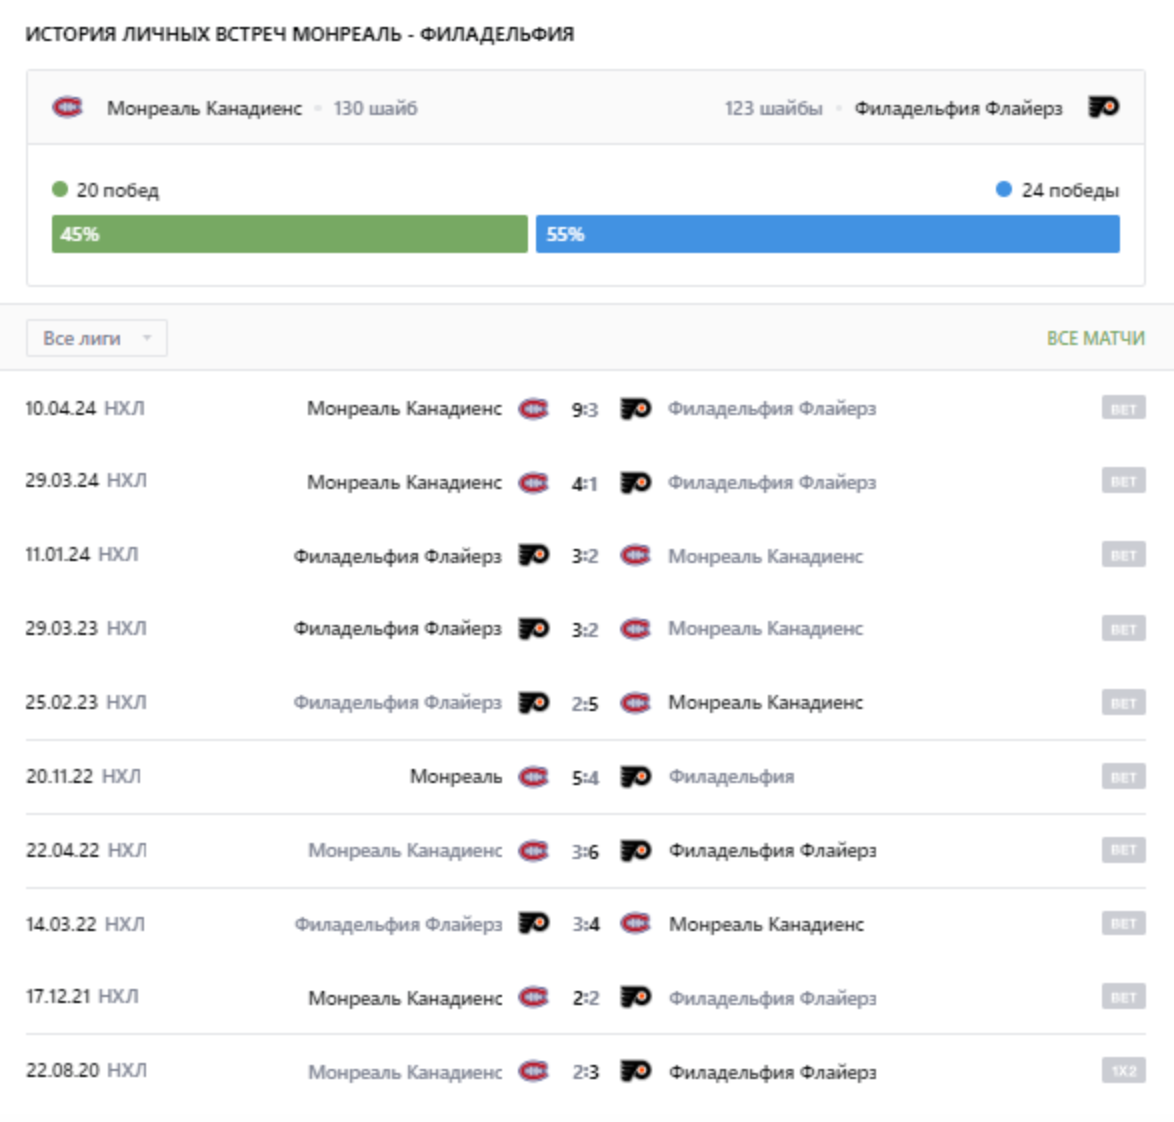Click Canadiens logo in 25.02.23 match row
Screen dimensions: 1174x1122
(x=635, y=703)
